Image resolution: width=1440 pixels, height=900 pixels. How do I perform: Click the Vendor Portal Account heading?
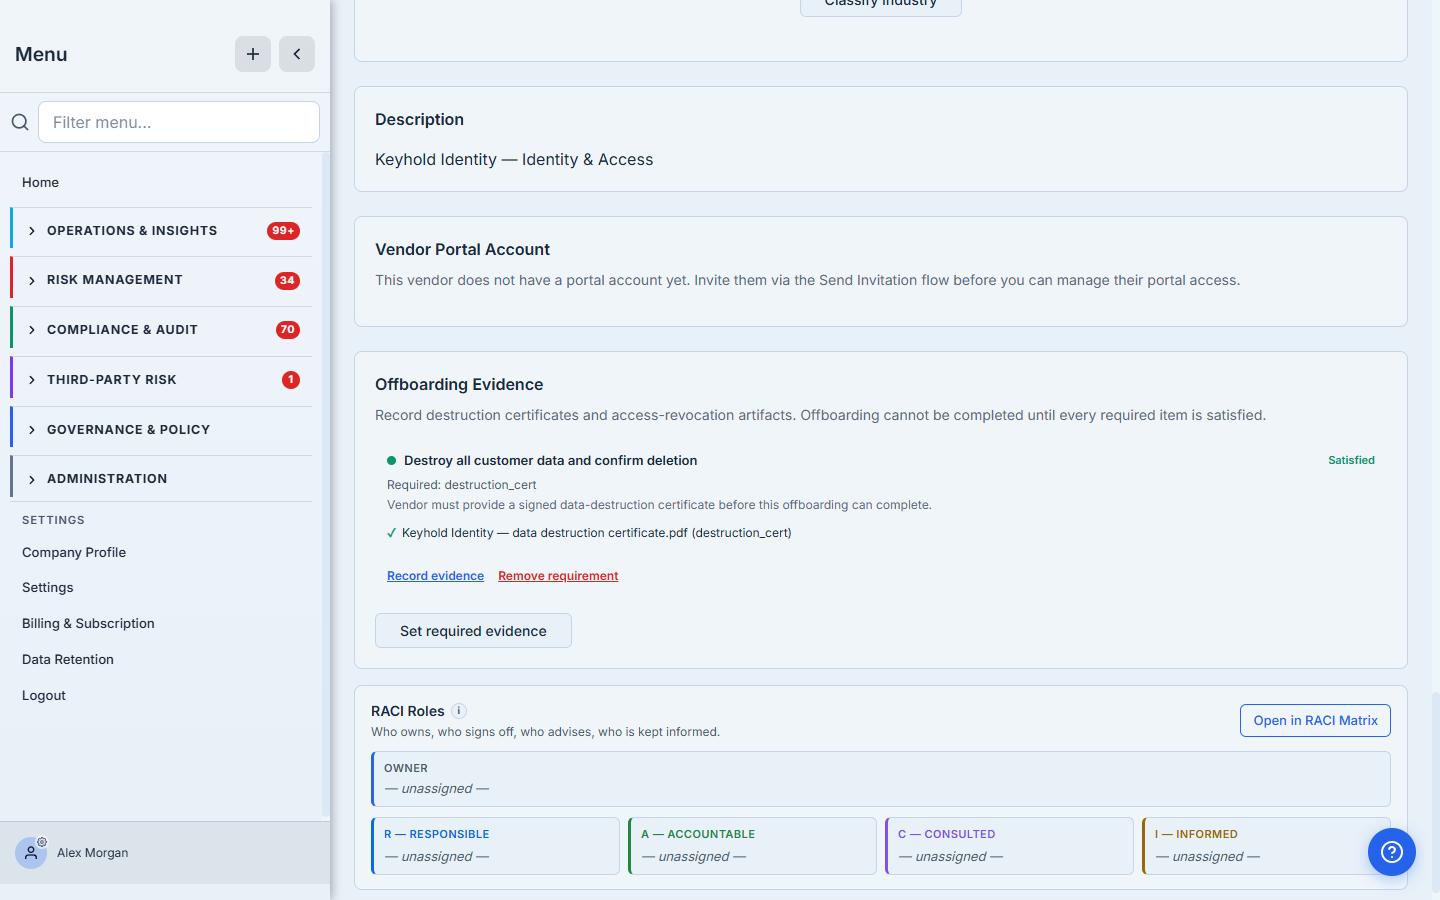[x=462, y=250]
